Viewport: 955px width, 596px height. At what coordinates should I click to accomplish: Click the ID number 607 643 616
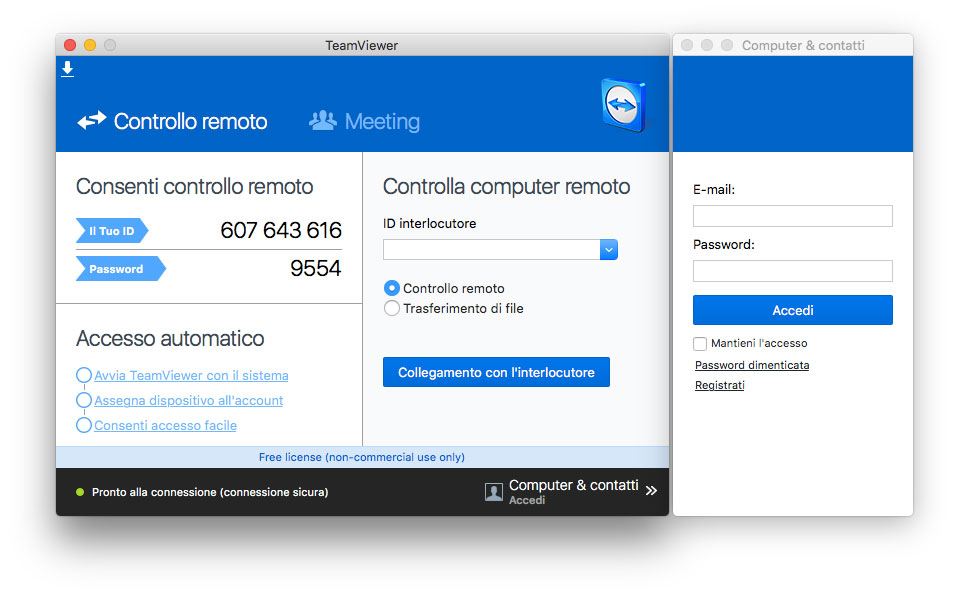point(281,230)
